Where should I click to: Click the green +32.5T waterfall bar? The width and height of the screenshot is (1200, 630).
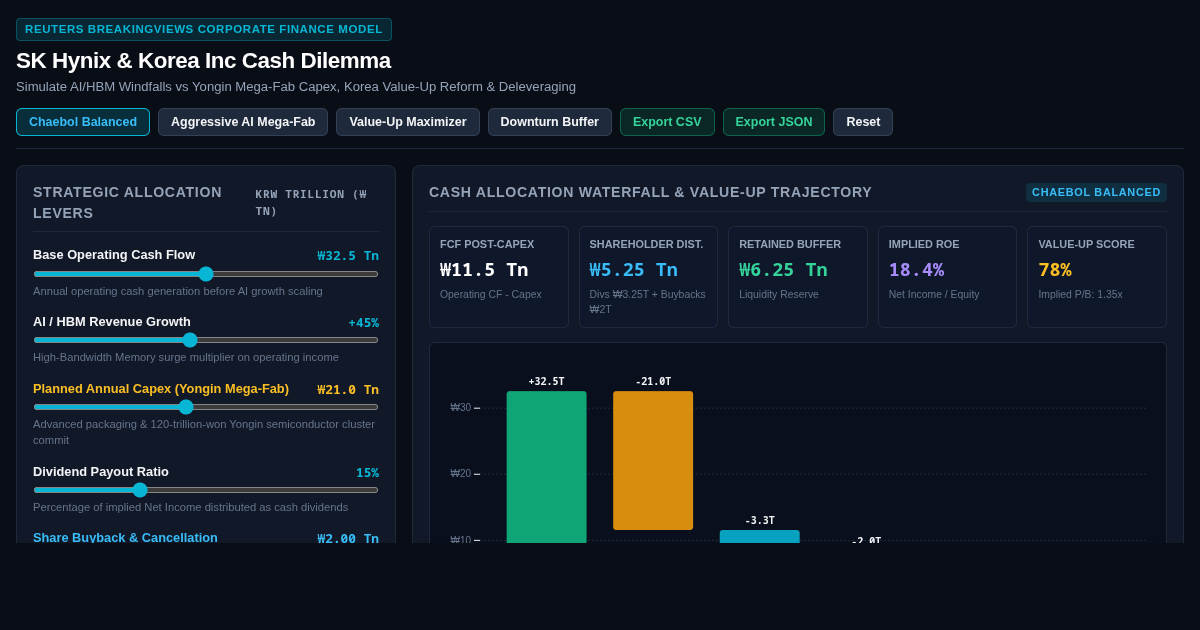click(546, 467)
